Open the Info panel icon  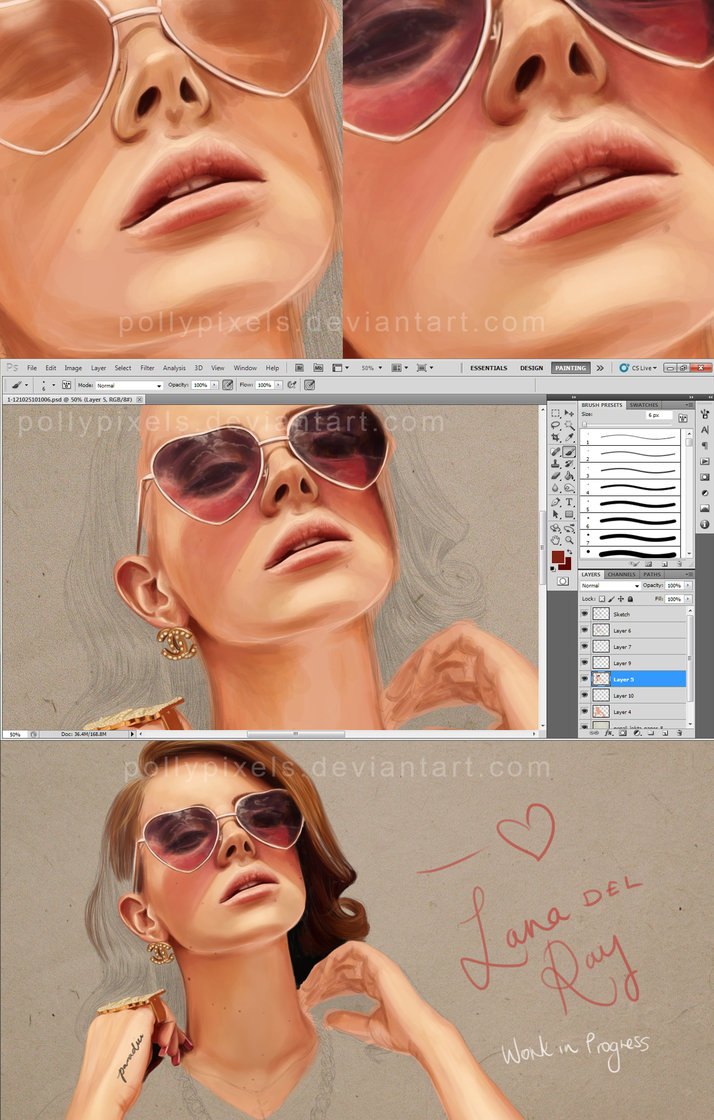tap(705, 524)
